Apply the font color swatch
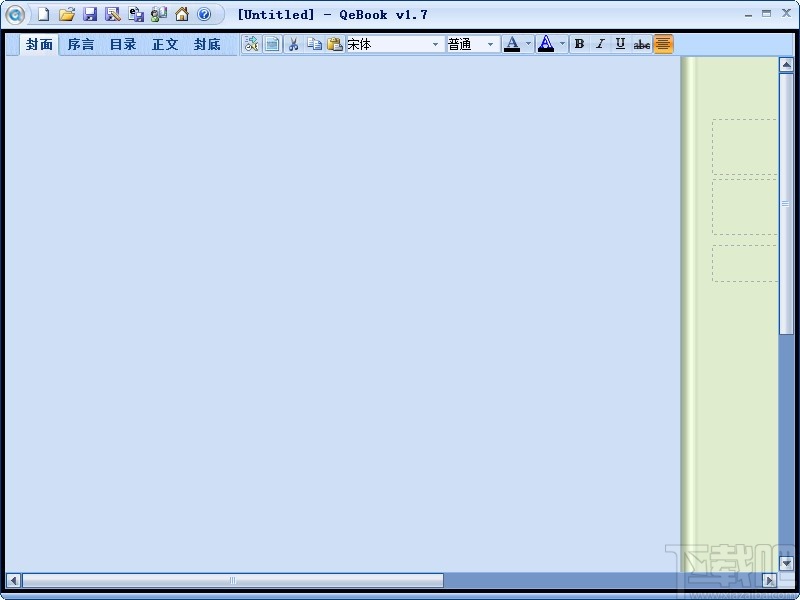Screen dimensions: 800x600 511,43
